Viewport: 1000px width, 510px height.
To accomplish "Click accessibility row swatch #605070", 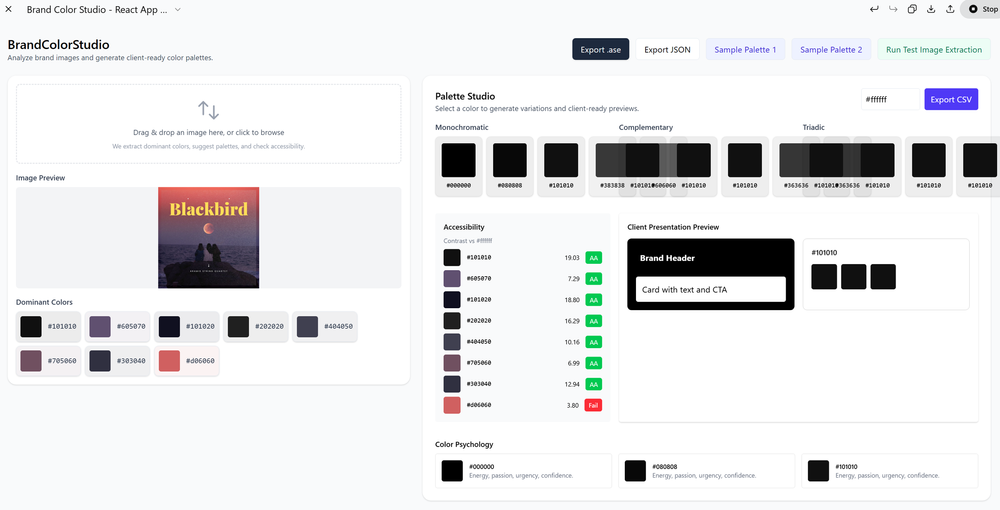I will click(x=452, y=279).
